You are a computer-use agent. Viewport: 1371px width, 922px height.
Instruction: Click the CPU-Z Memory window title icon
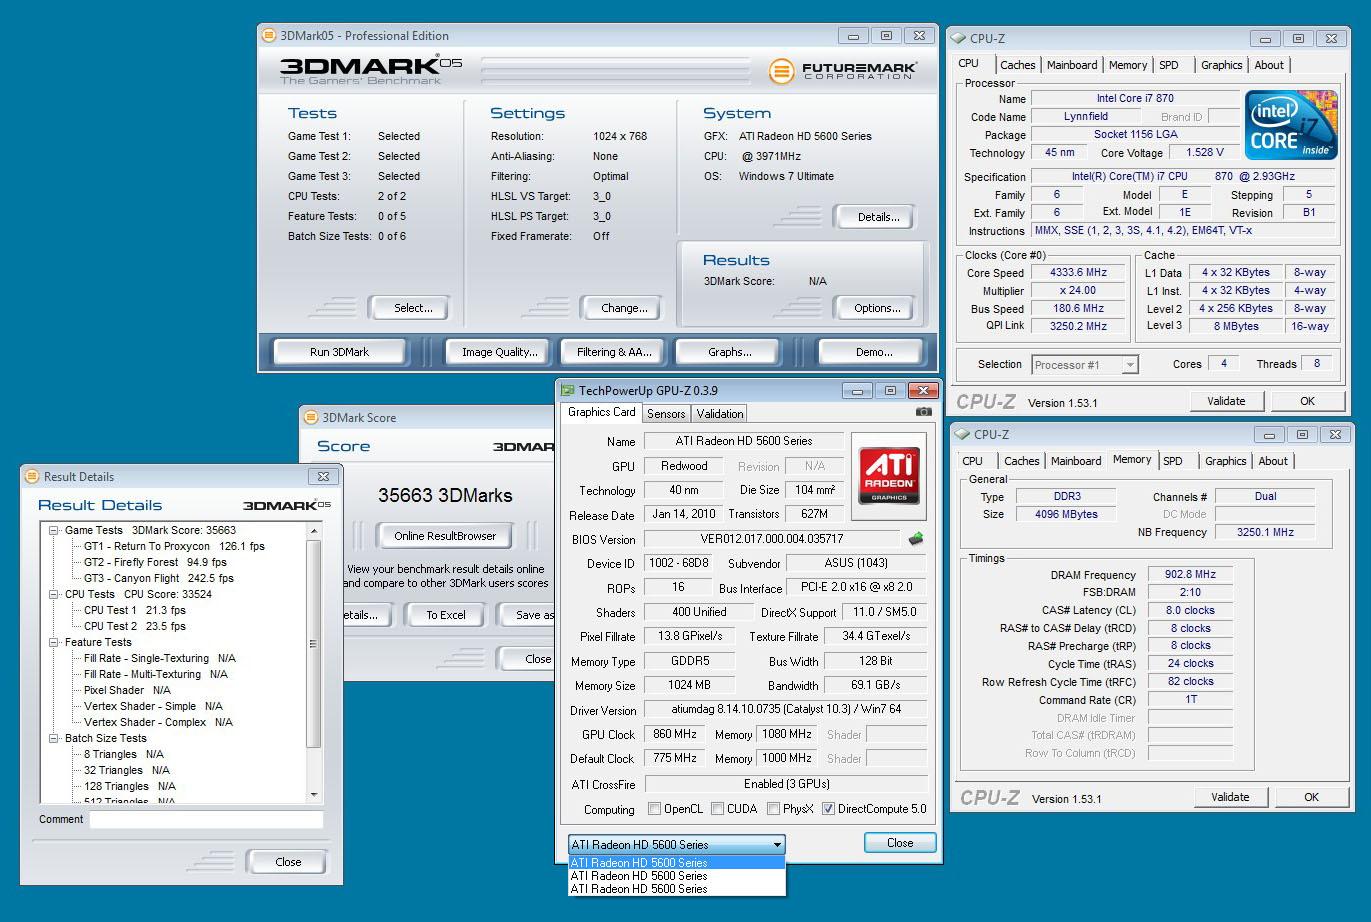coord(962,434)
